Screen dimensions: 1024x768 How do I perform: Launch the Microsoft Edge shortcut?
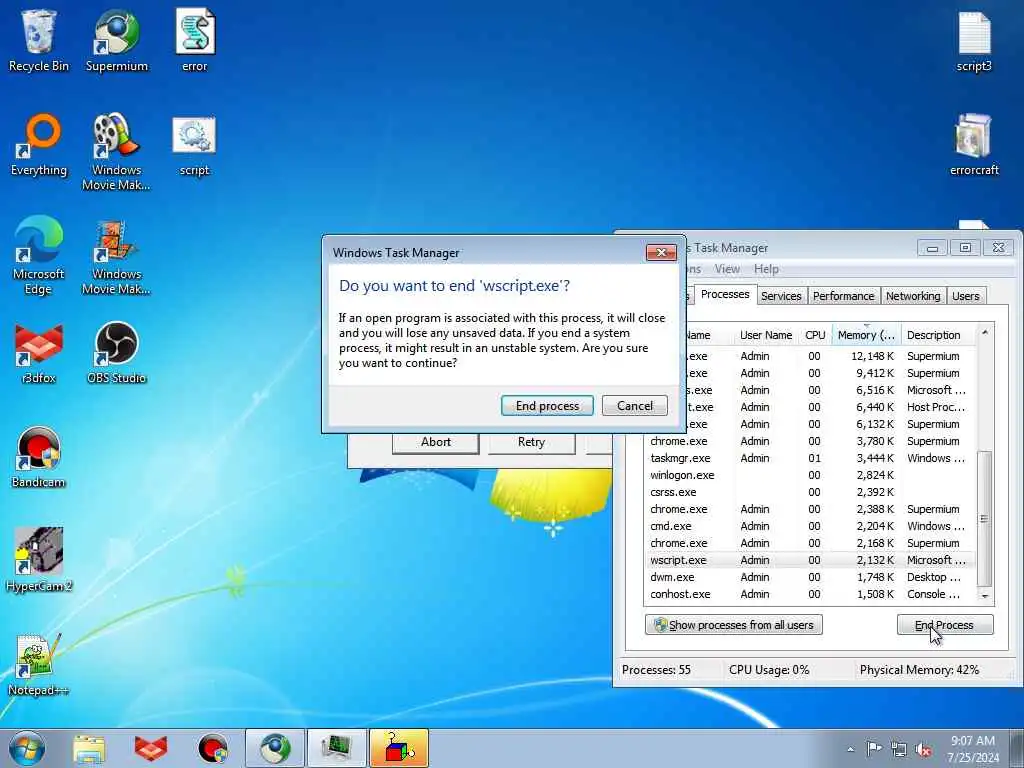39,255
